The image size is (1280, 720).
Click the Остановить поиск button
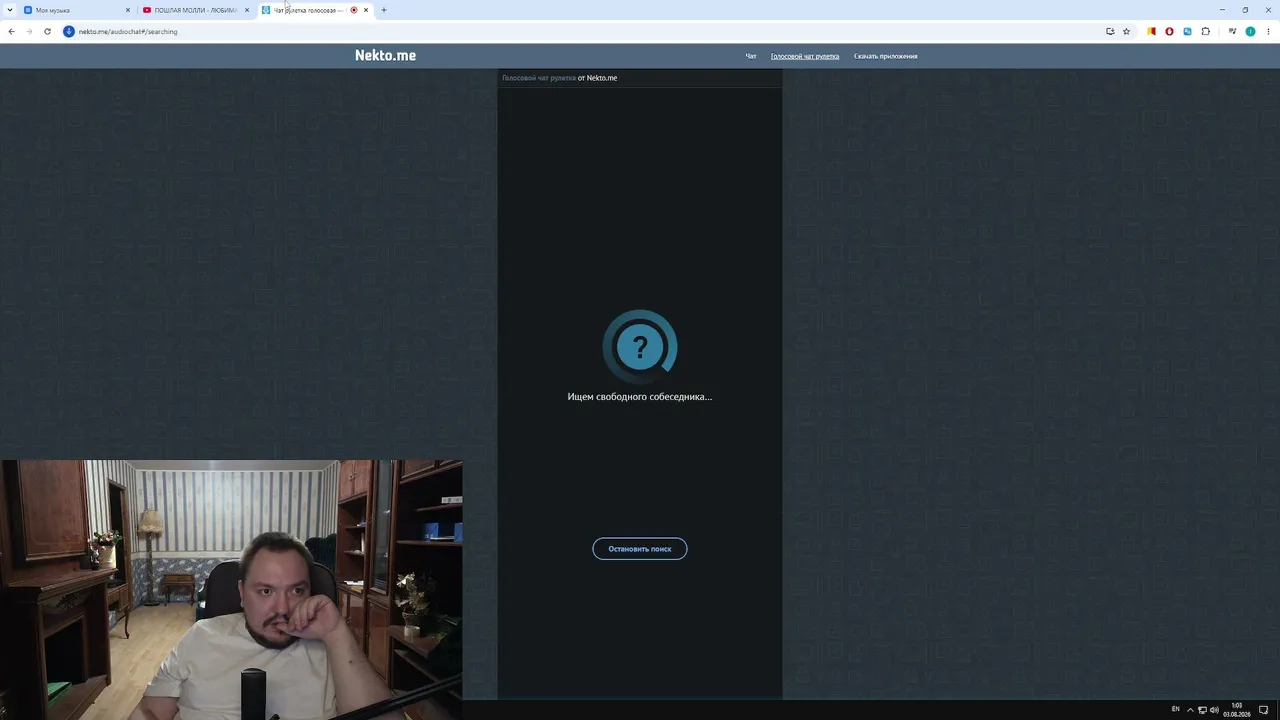tap(640, 549)
